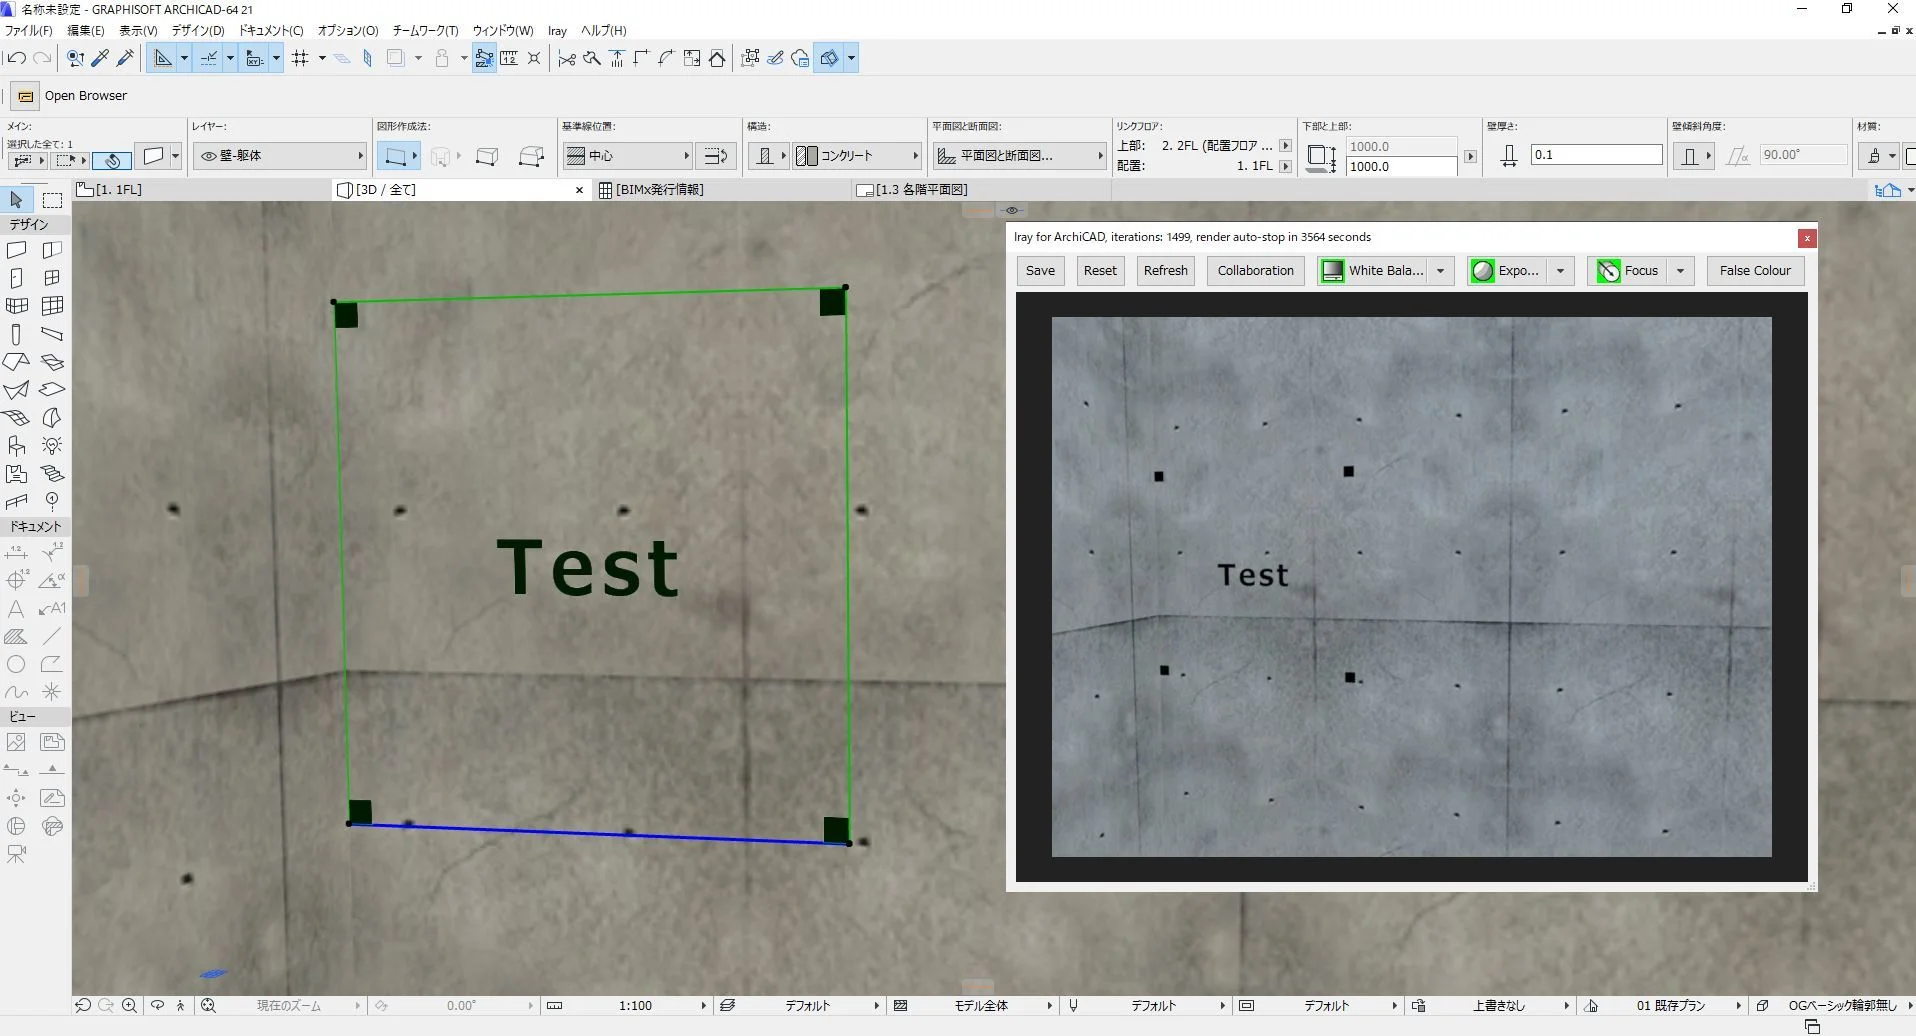Choose the Door tool

click(17, 278)
